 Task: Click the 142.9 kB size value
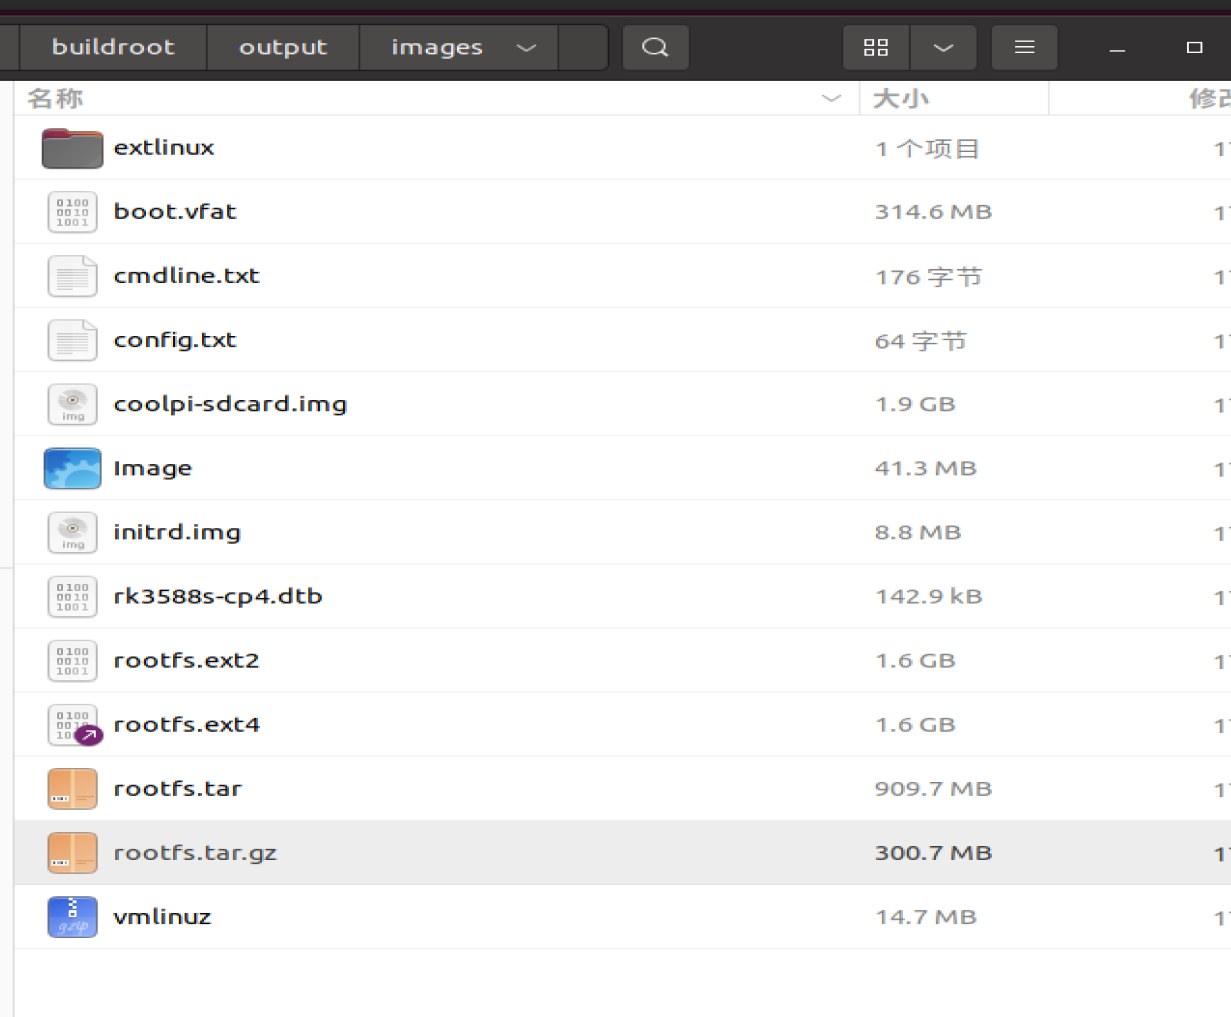point(928,596)
